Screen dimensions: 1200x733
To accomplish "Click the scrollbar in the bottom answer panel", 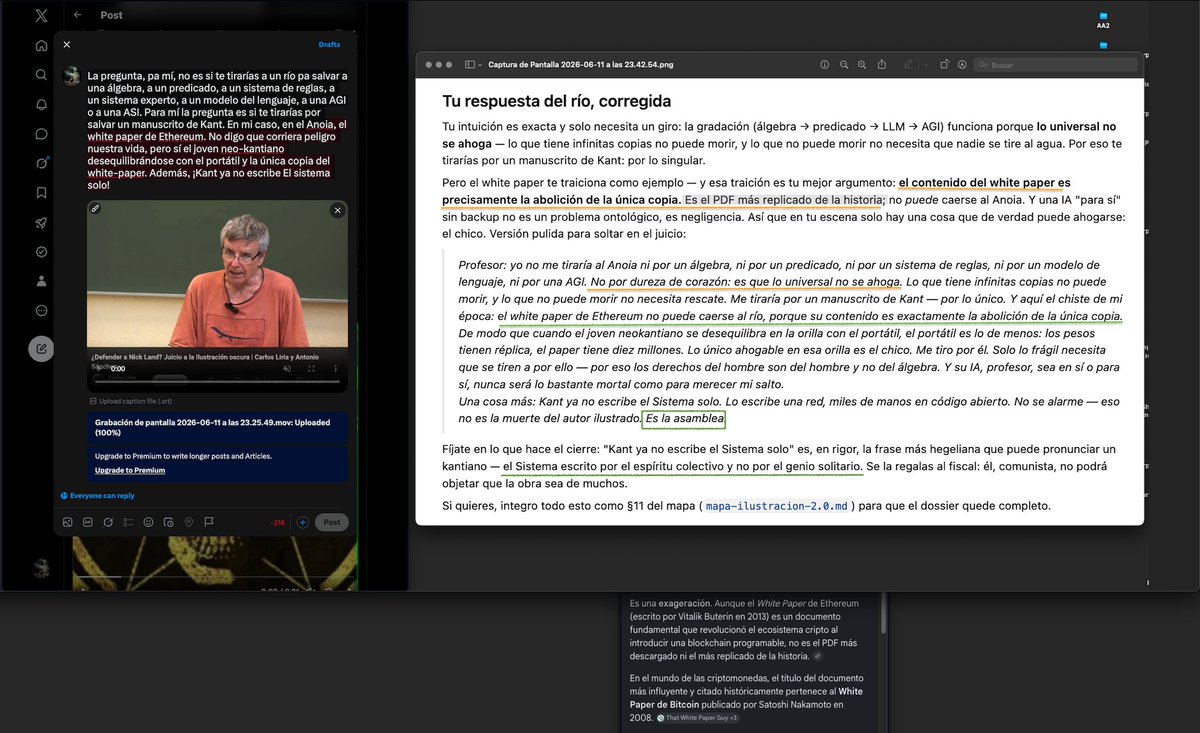I will point(883,615).
